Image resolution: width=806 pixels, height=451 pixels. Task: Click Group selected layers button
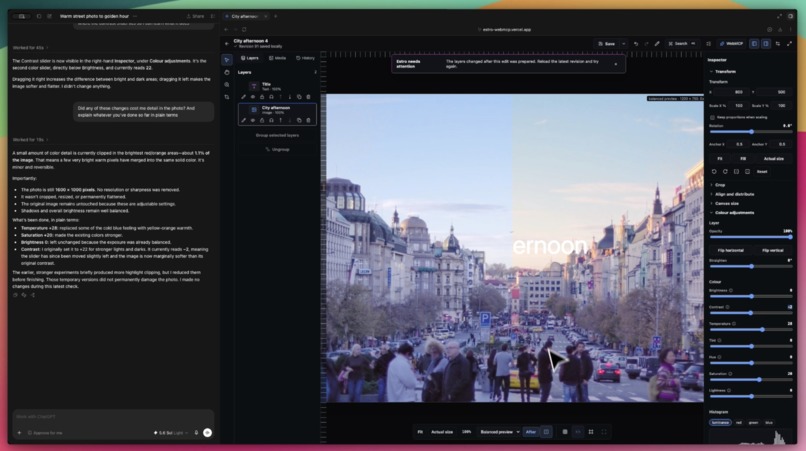(x=277, y=135)
